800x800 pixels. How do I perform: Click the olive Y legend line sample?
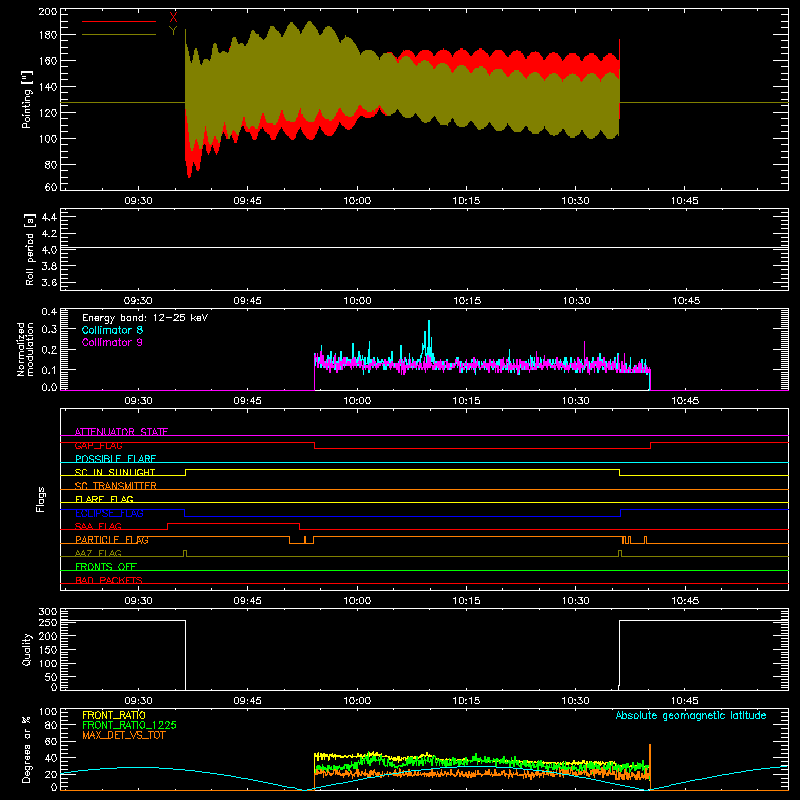pyautogui.click(x=119, y=35)
